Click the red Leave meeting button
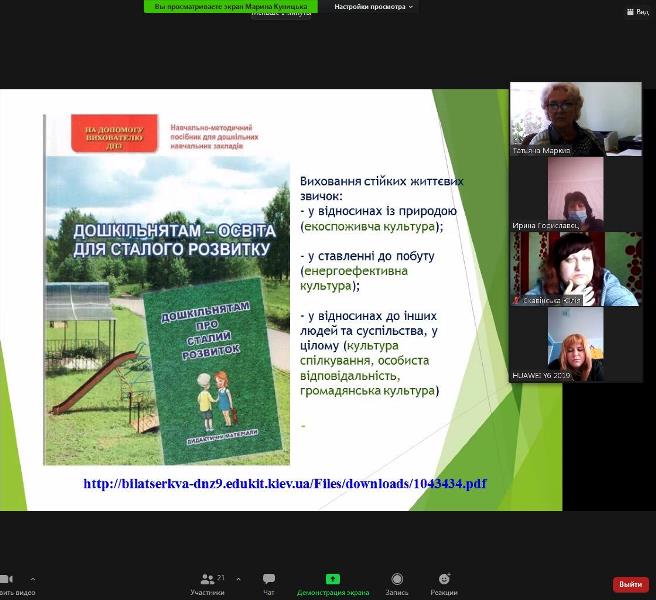Image resolution: width=656 pixels, height=600 pixels. coord(630,584)
